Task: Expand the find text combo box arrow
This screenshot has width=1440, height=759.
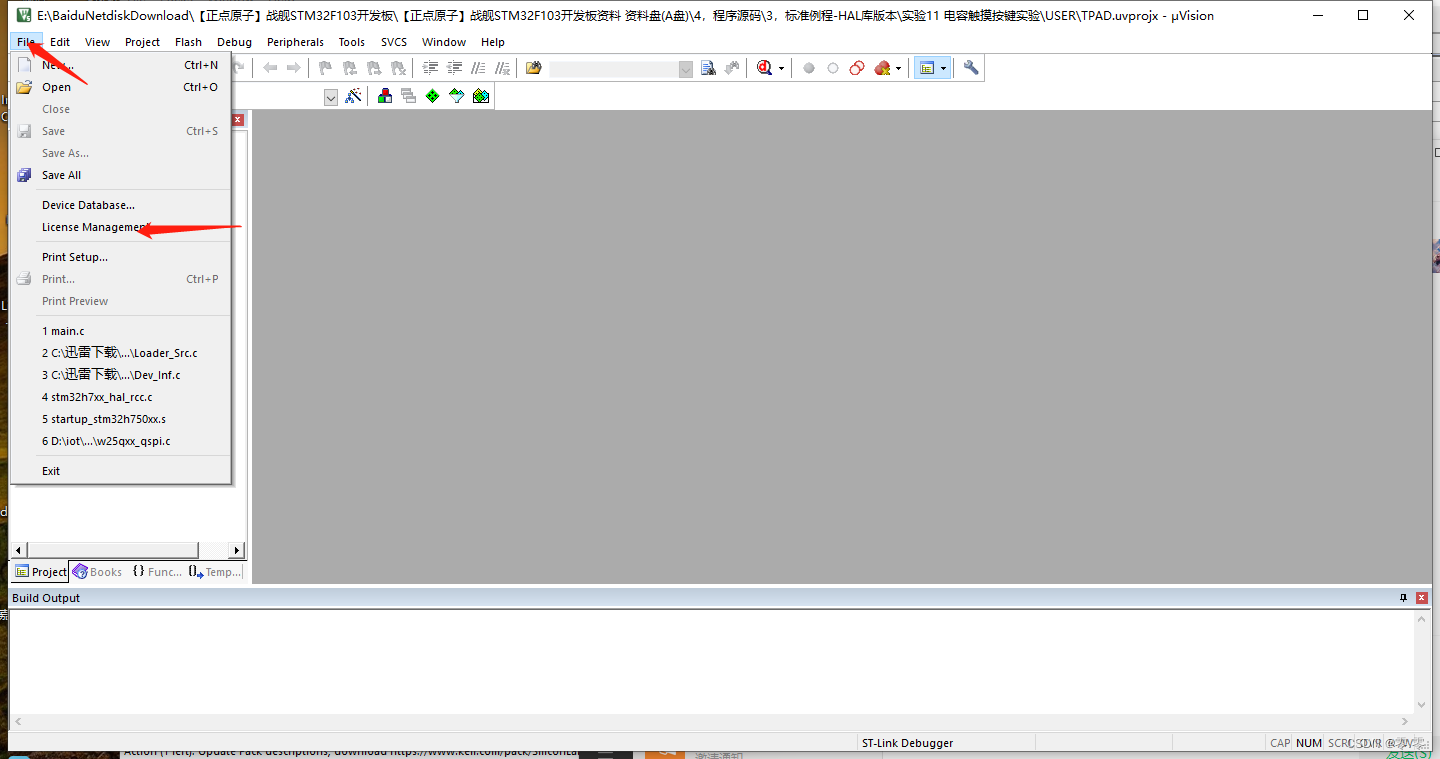Action: click(686, 69)
